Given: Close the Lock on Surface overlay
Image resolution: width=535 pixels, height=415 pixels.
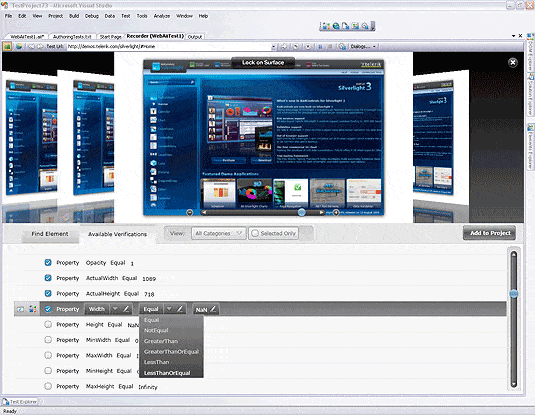Looking at the screenshot, I should pos(512,62).
